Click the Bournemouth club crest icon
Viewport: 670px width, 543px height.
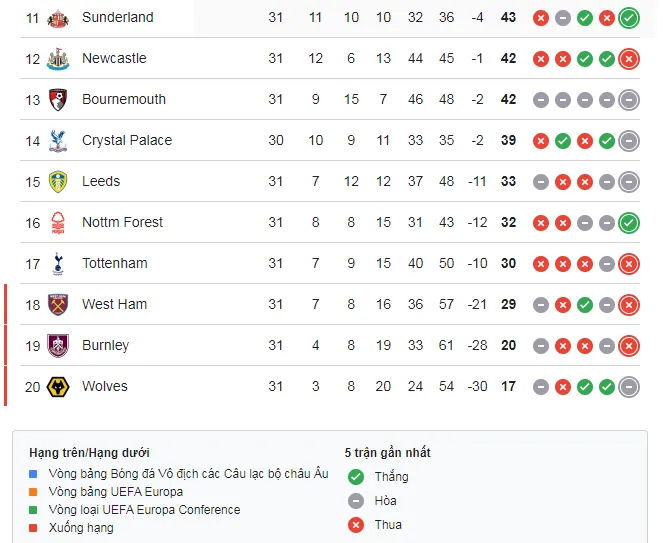58,99
